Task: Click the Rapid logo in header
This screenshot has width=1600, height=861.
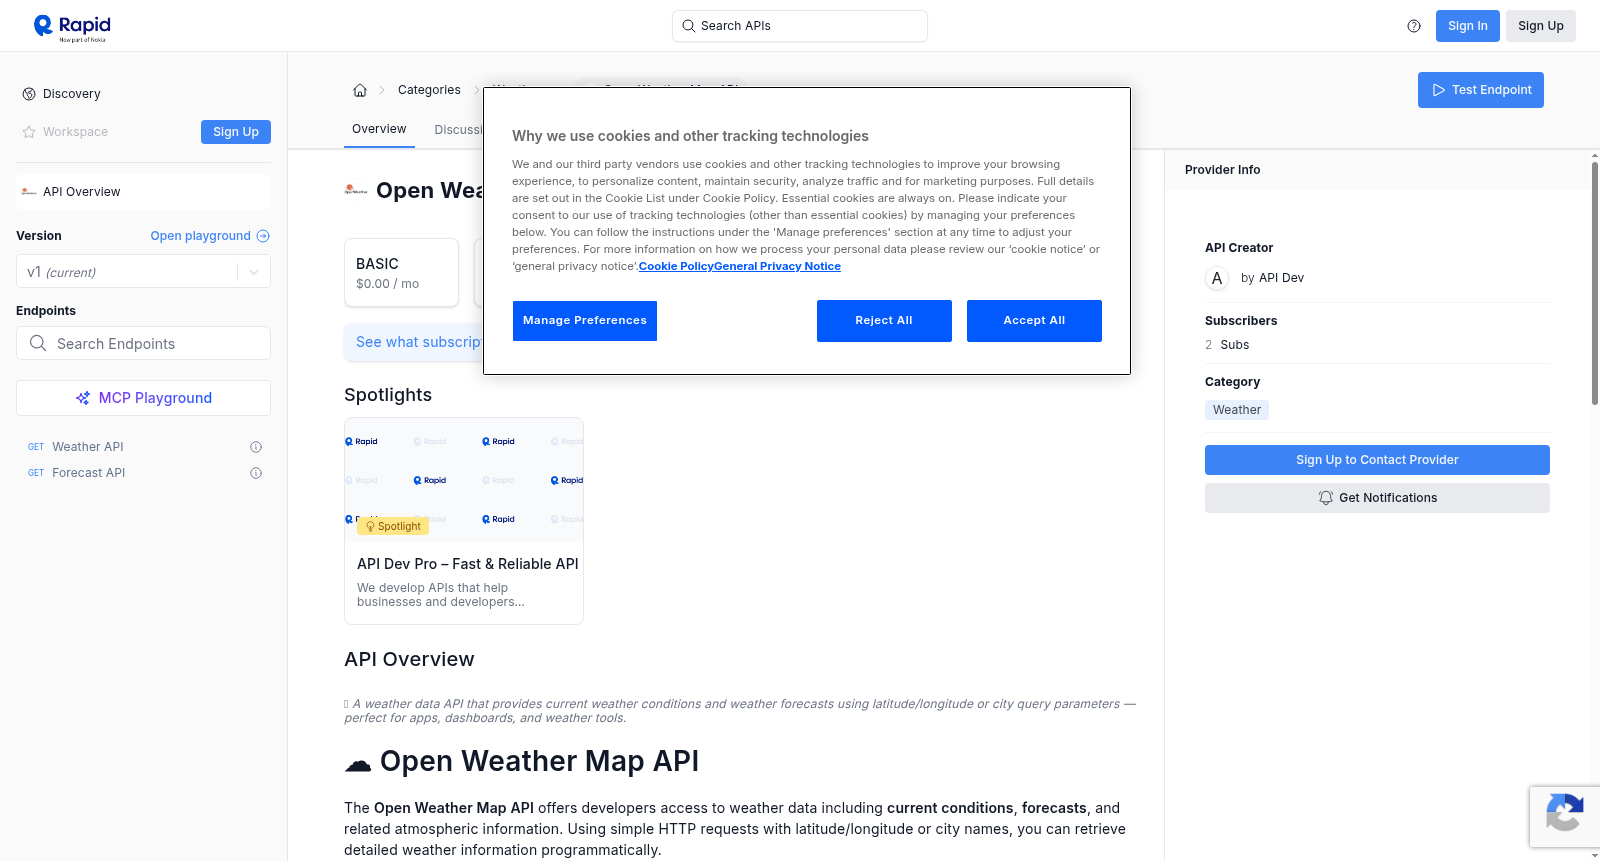Action: [x=72, y=27]
